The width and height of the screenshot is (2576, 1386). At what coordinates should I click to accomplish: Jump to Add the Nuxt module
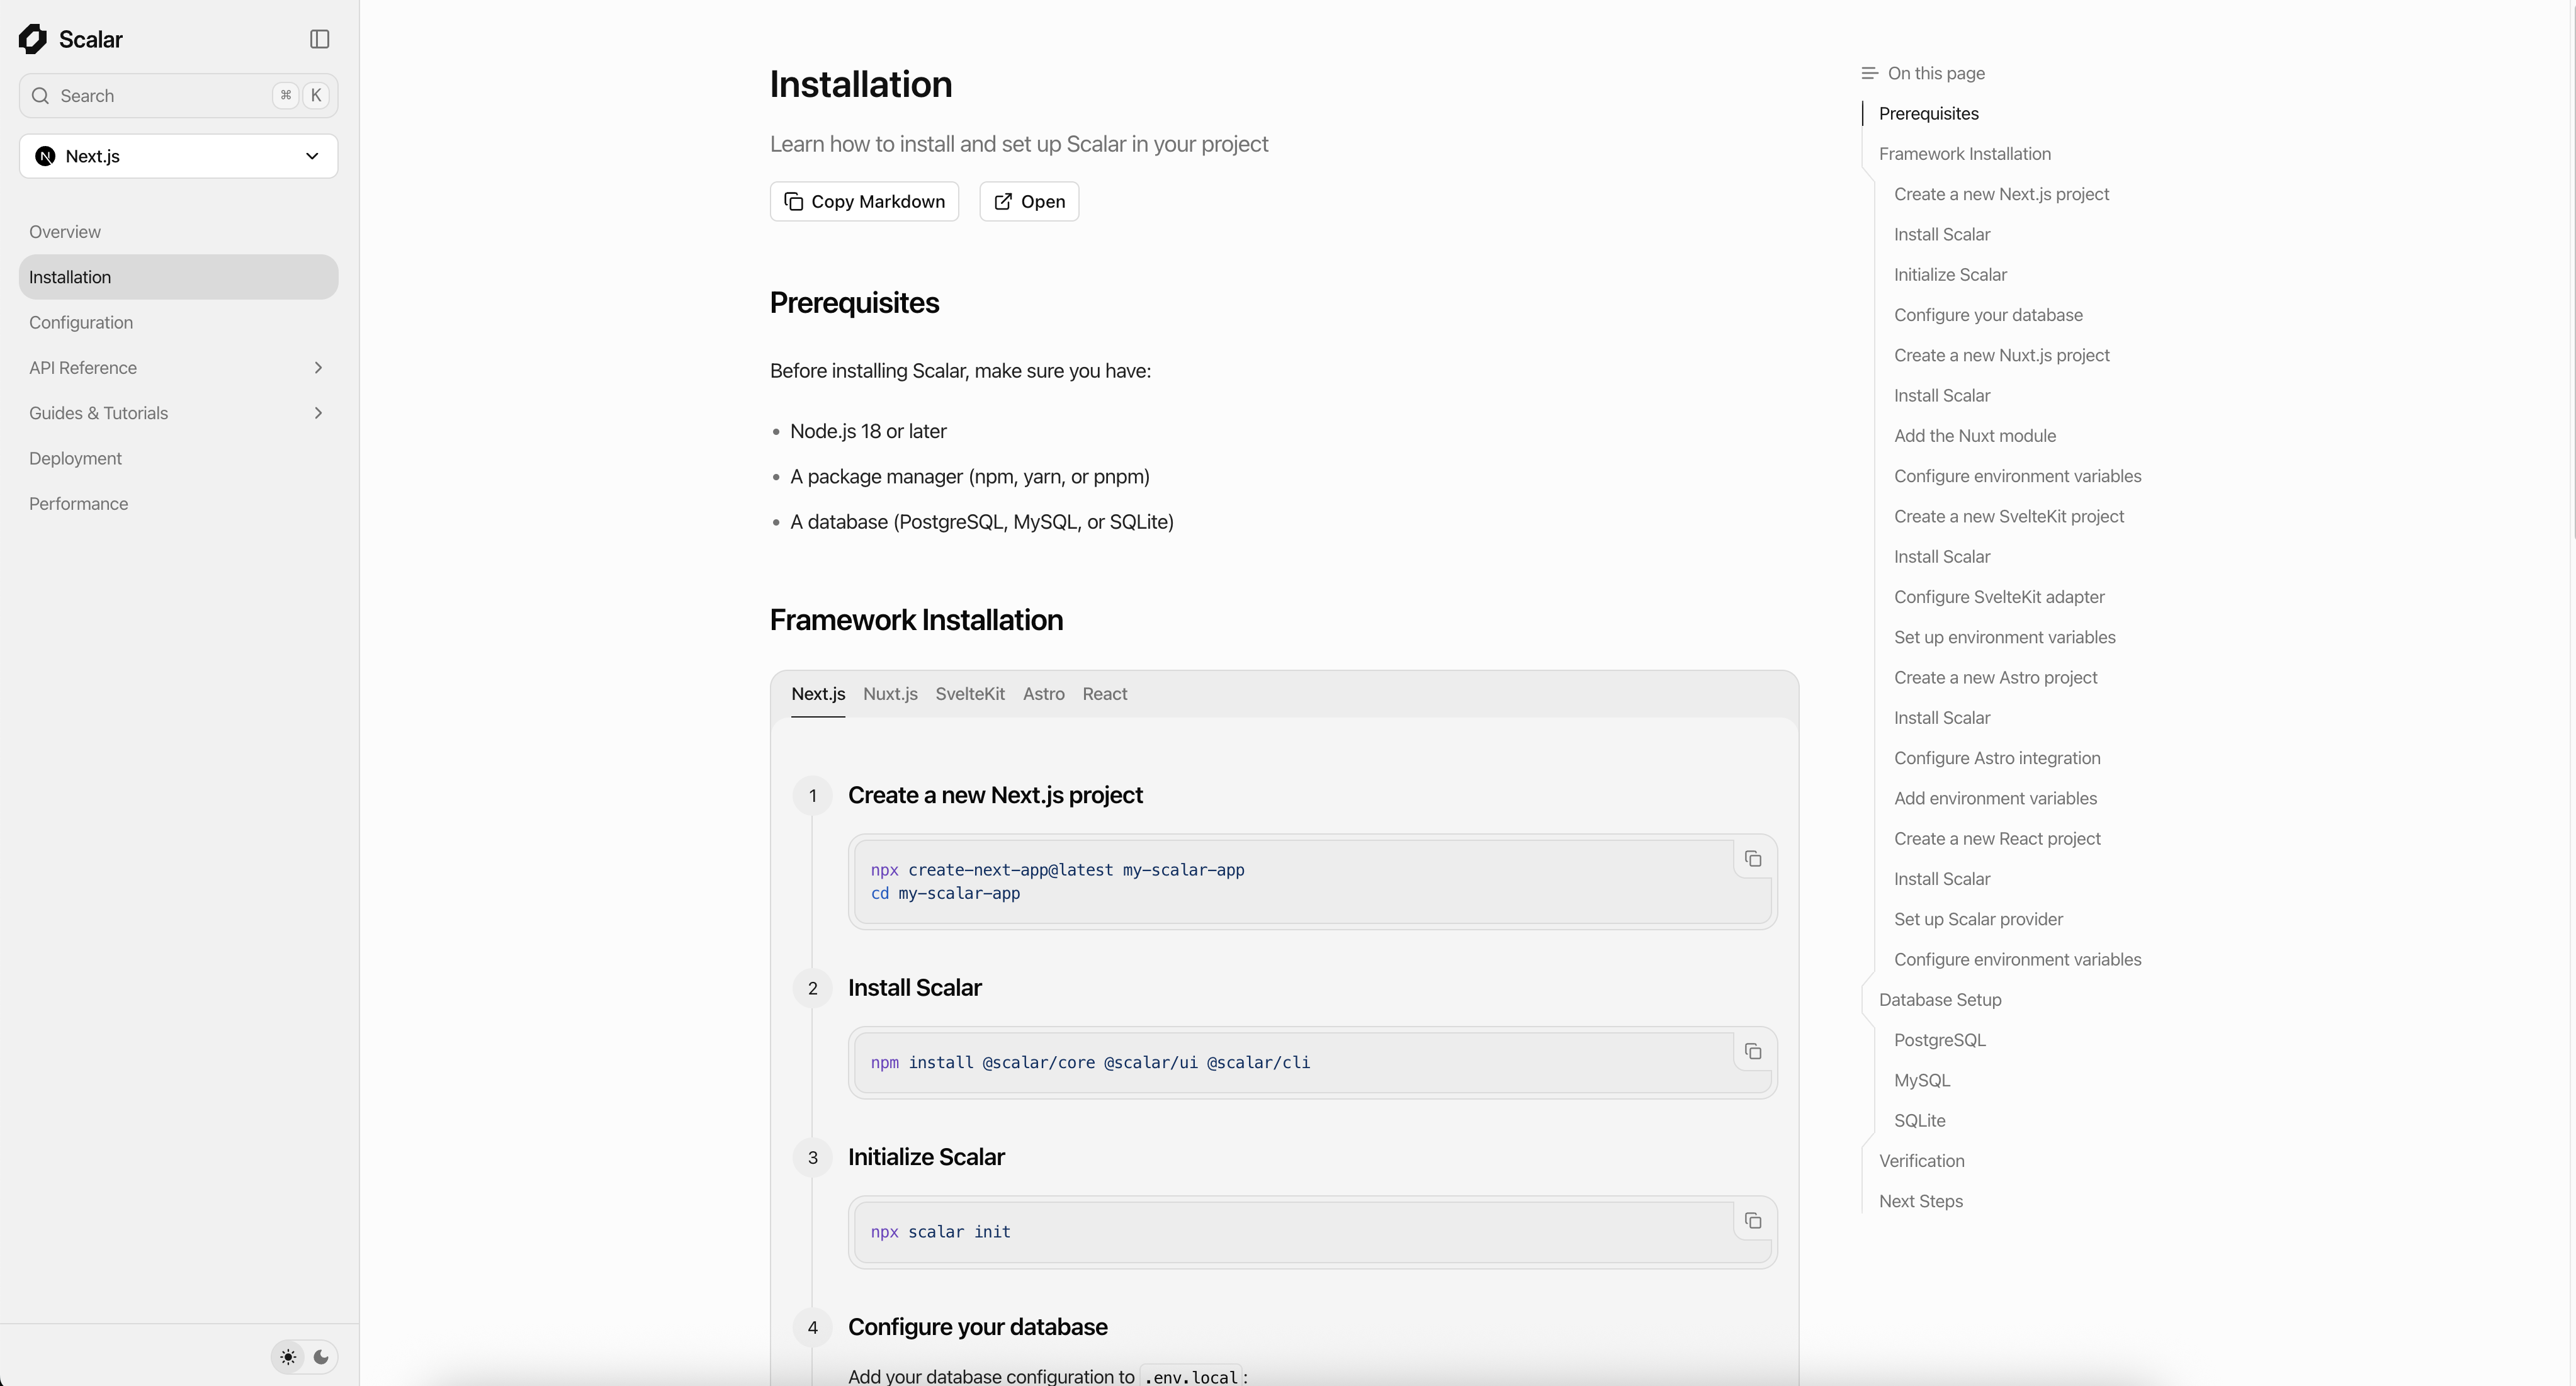1975,436
